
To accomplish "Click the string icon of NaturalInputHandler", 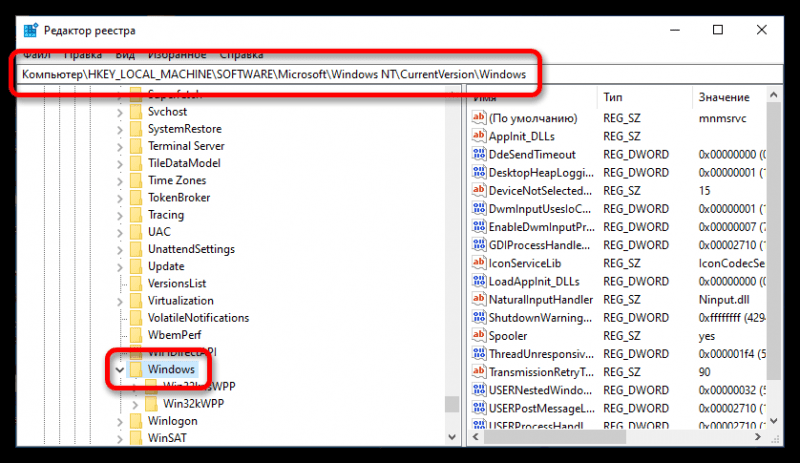I will point(479,299).
